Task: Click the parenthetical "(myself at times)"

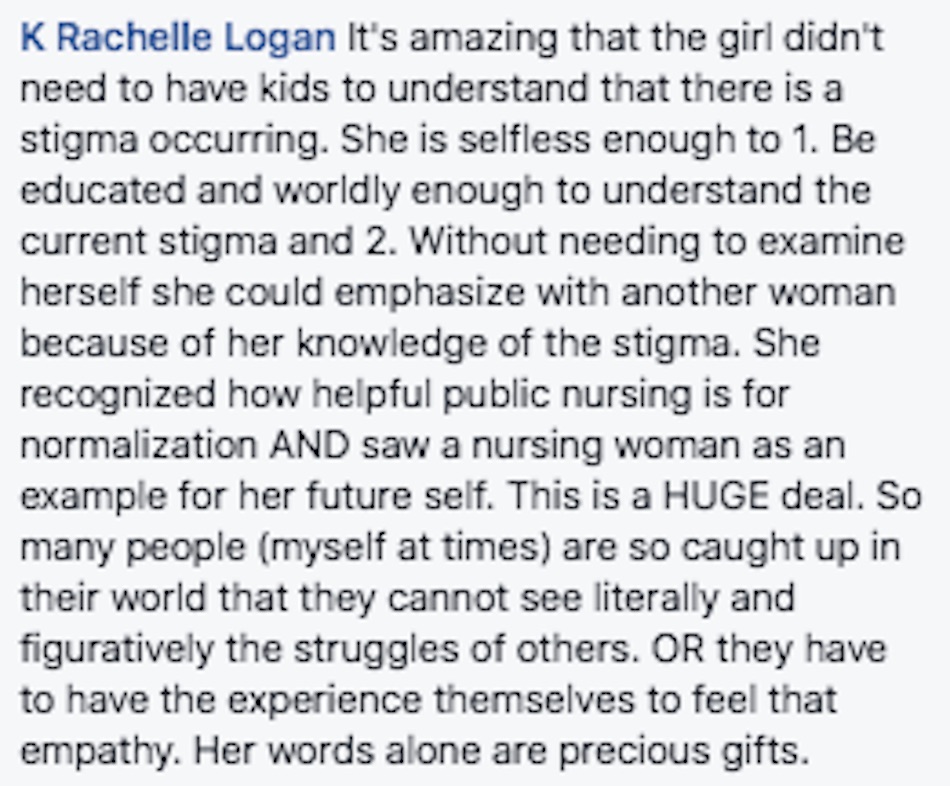Action: (x=405, y=547)
